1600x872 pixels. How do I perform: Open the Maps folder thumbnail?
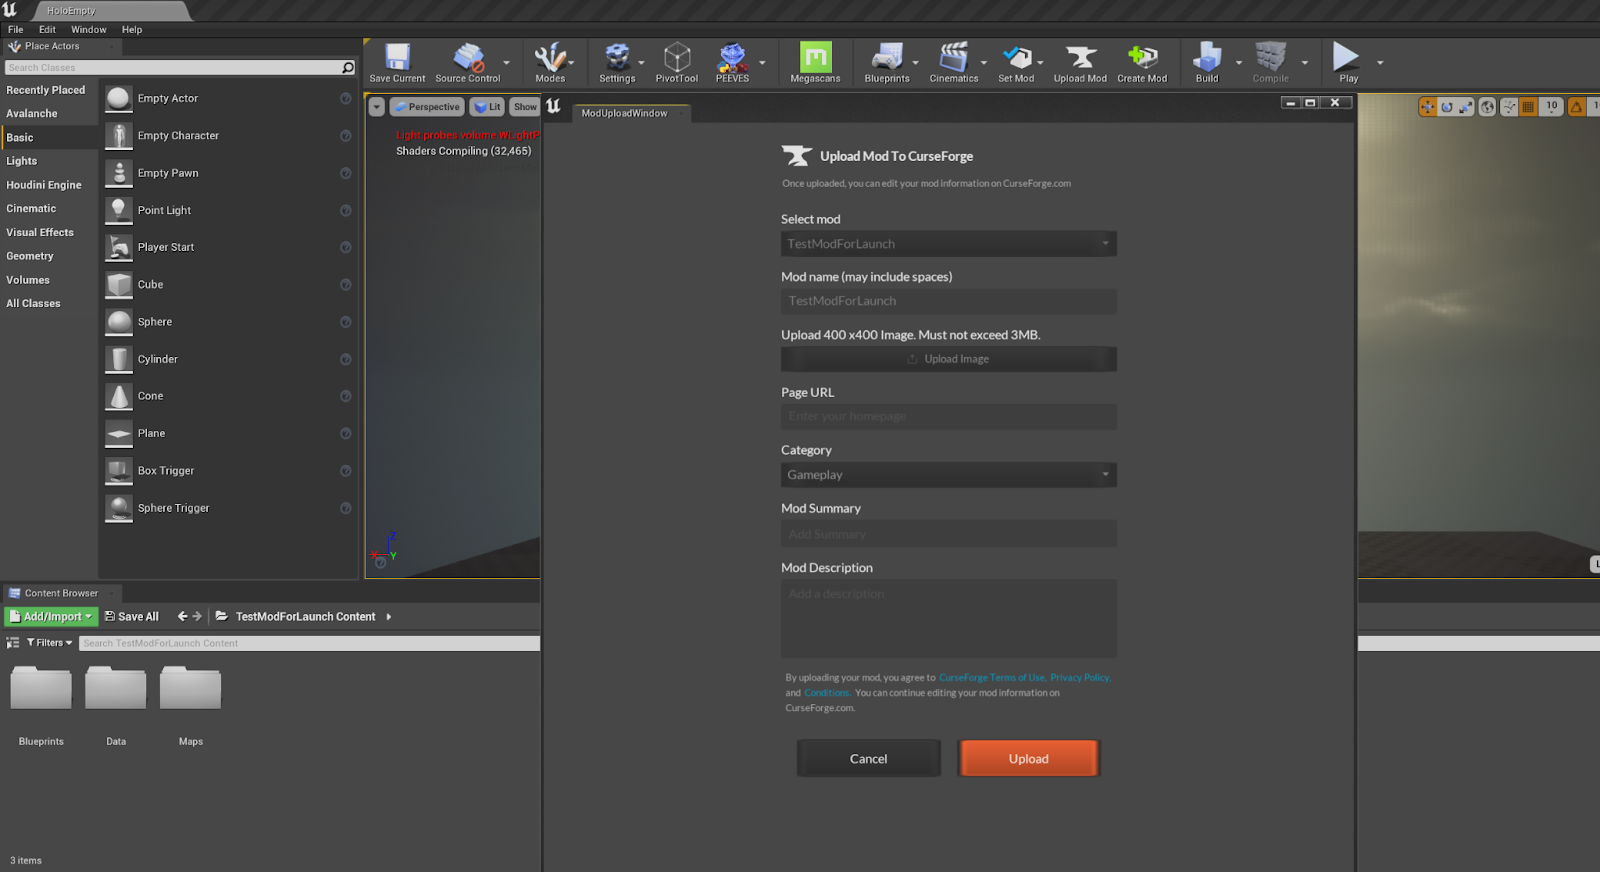191,688
